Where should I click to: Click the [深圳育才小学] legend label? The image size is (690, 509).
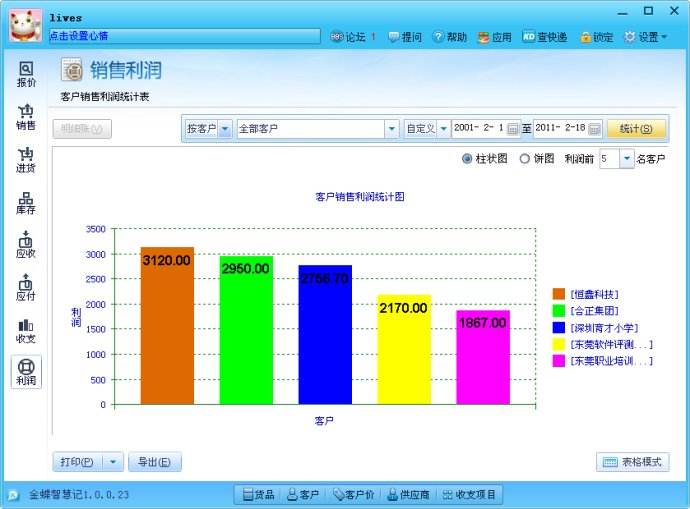604,328
